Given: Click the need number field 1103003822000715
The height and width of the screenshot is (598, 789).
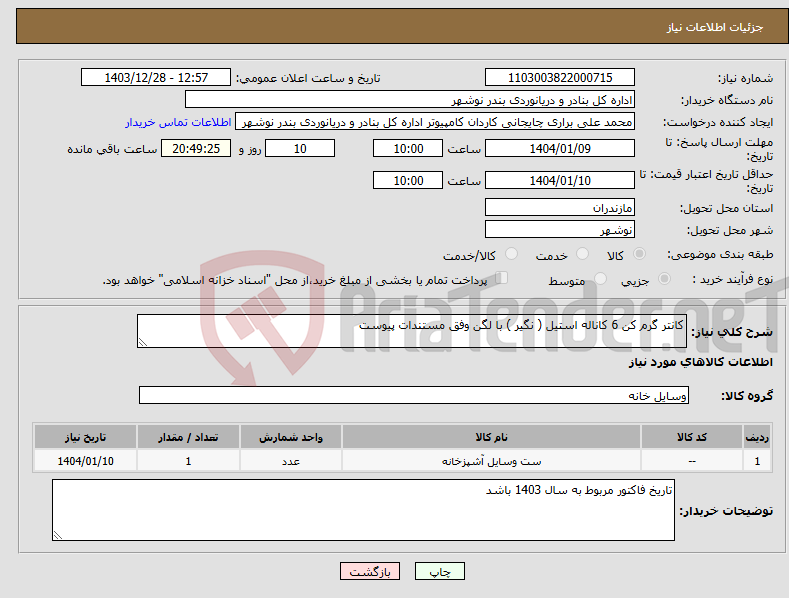Looking at the screenshot, I should point(560,78).
